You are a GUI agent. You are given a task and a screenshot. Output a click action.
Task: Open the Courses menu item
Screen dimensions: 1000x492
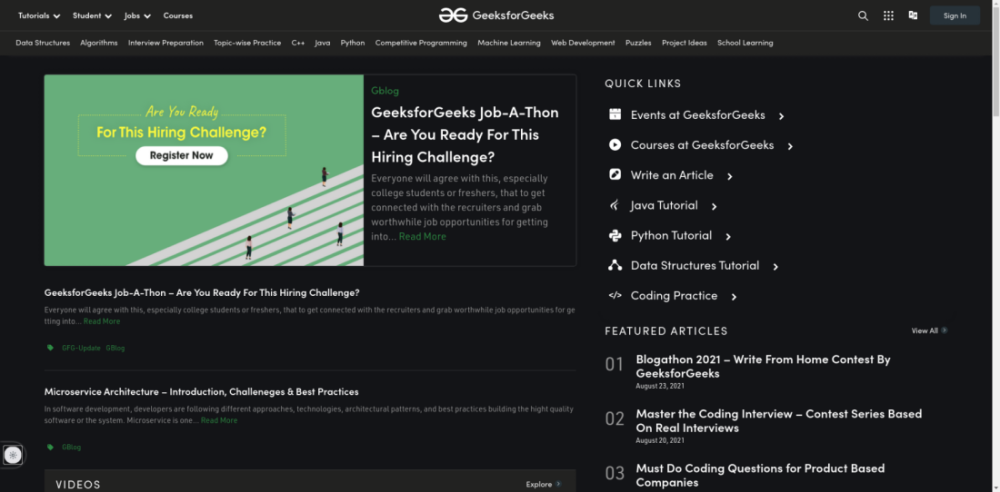(178, 15)
